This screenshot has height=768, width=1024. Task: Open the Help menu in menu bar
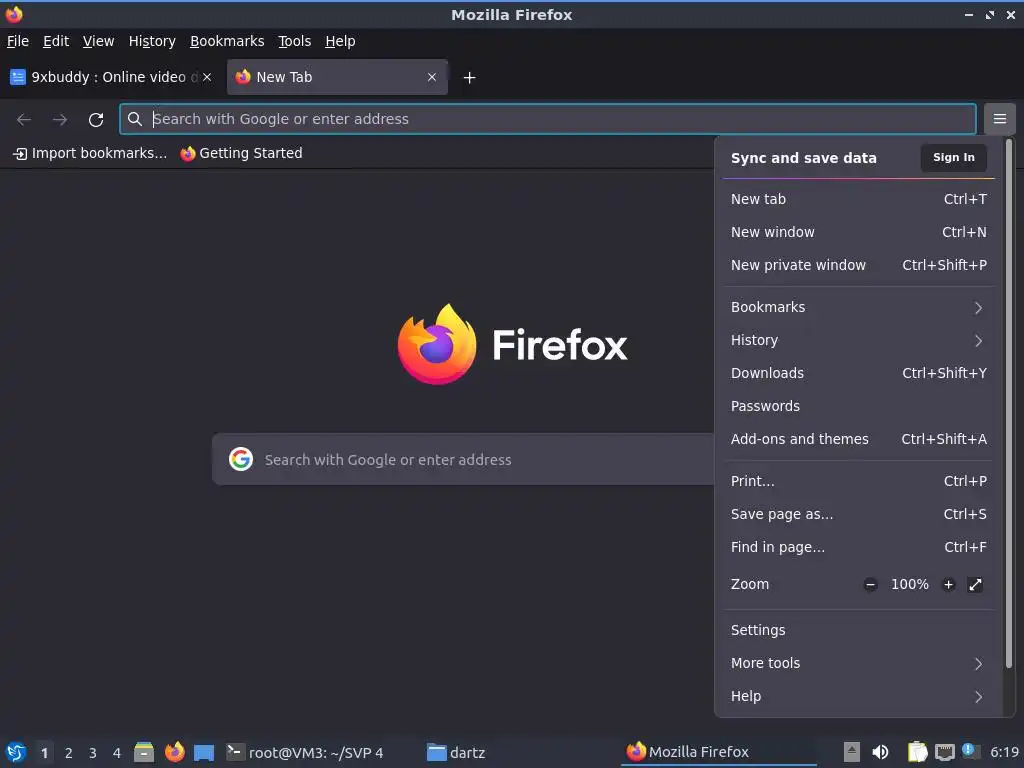340,41
